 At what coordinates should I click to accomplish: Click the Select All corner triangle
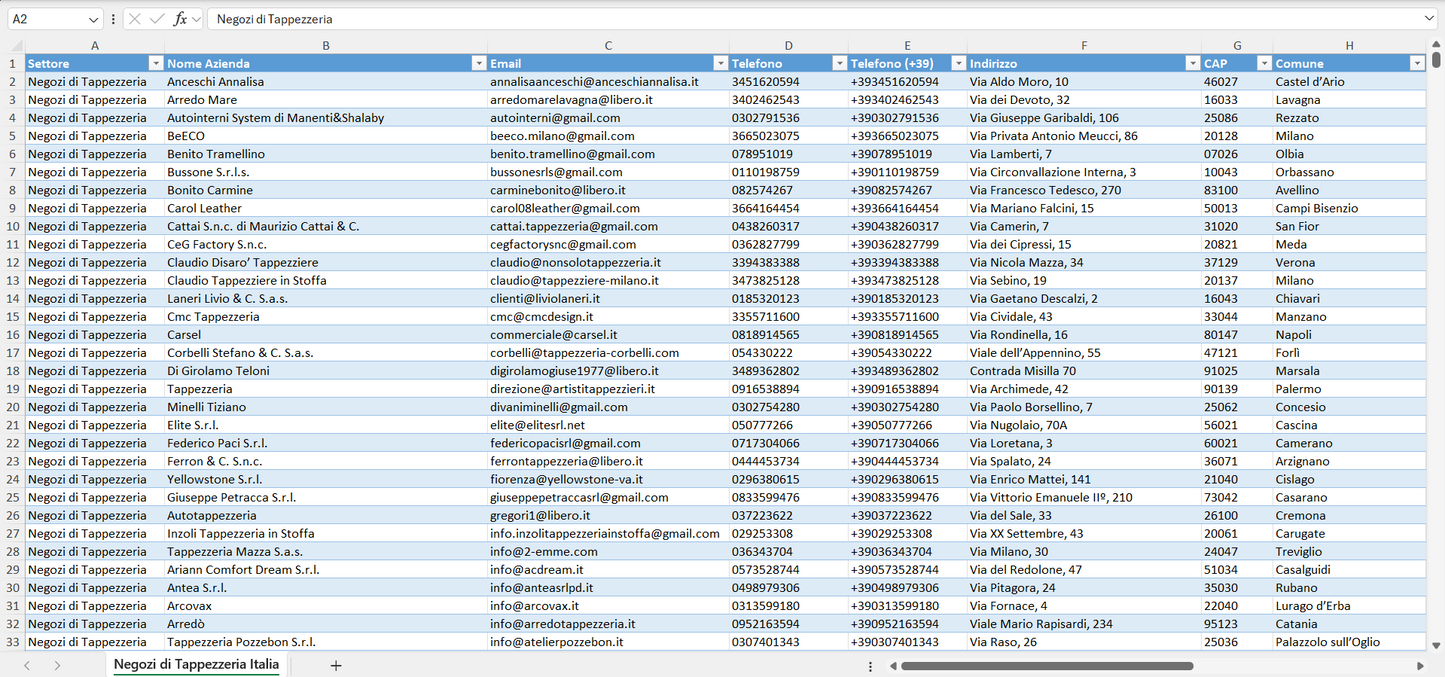(16, 46)
